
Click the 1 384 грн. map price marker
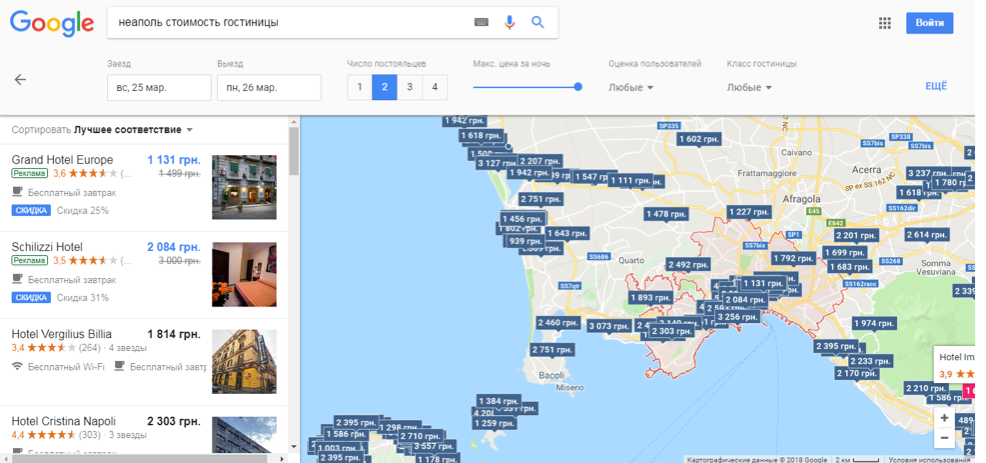[499, 401]
